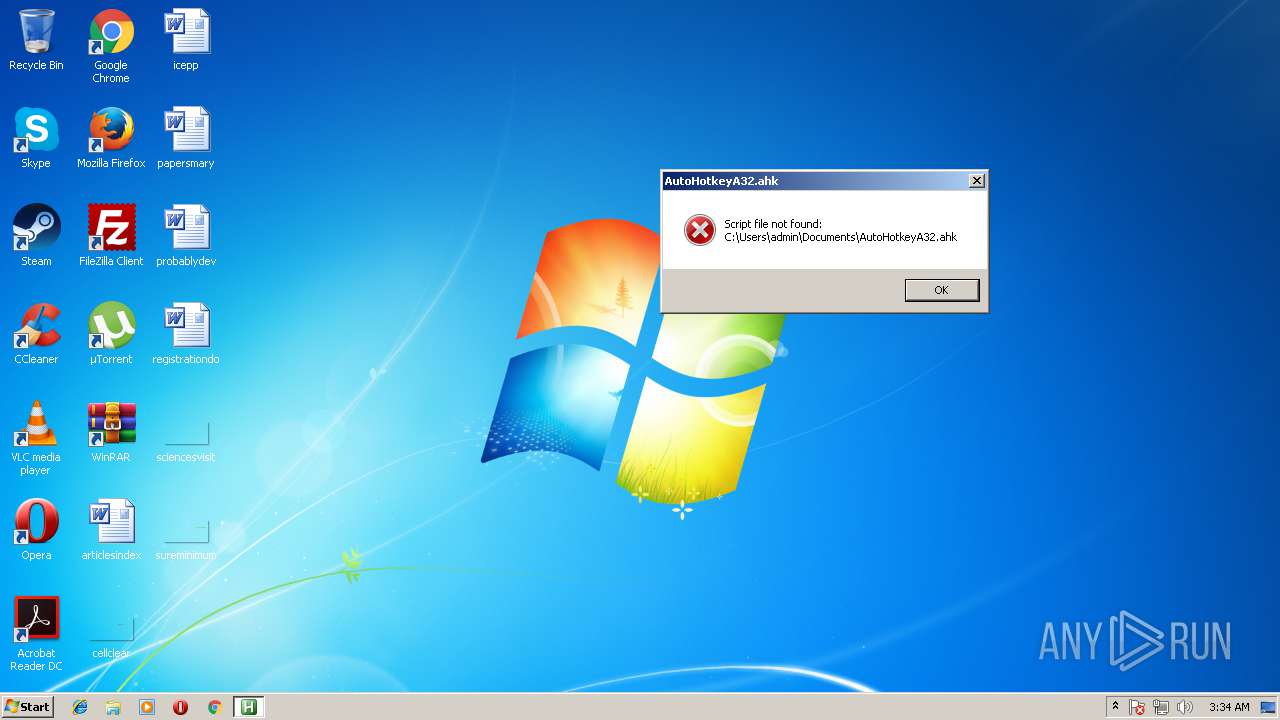Close the AutoHotkeyA32.ahk error dialog
The image size is (1280, 720).
[x=977, y=181]
